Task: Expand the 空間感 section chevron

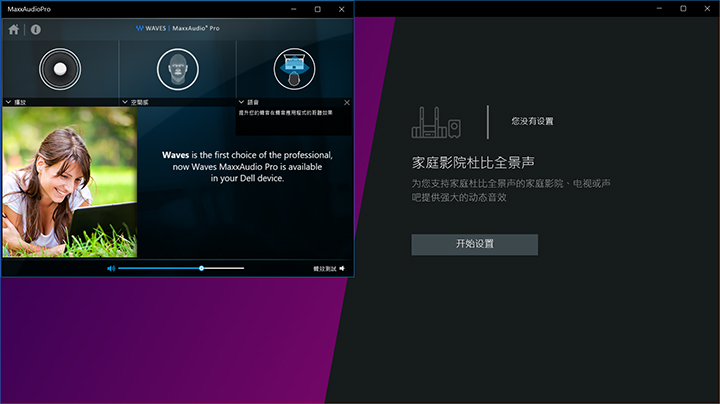Action: pos(125,102)
